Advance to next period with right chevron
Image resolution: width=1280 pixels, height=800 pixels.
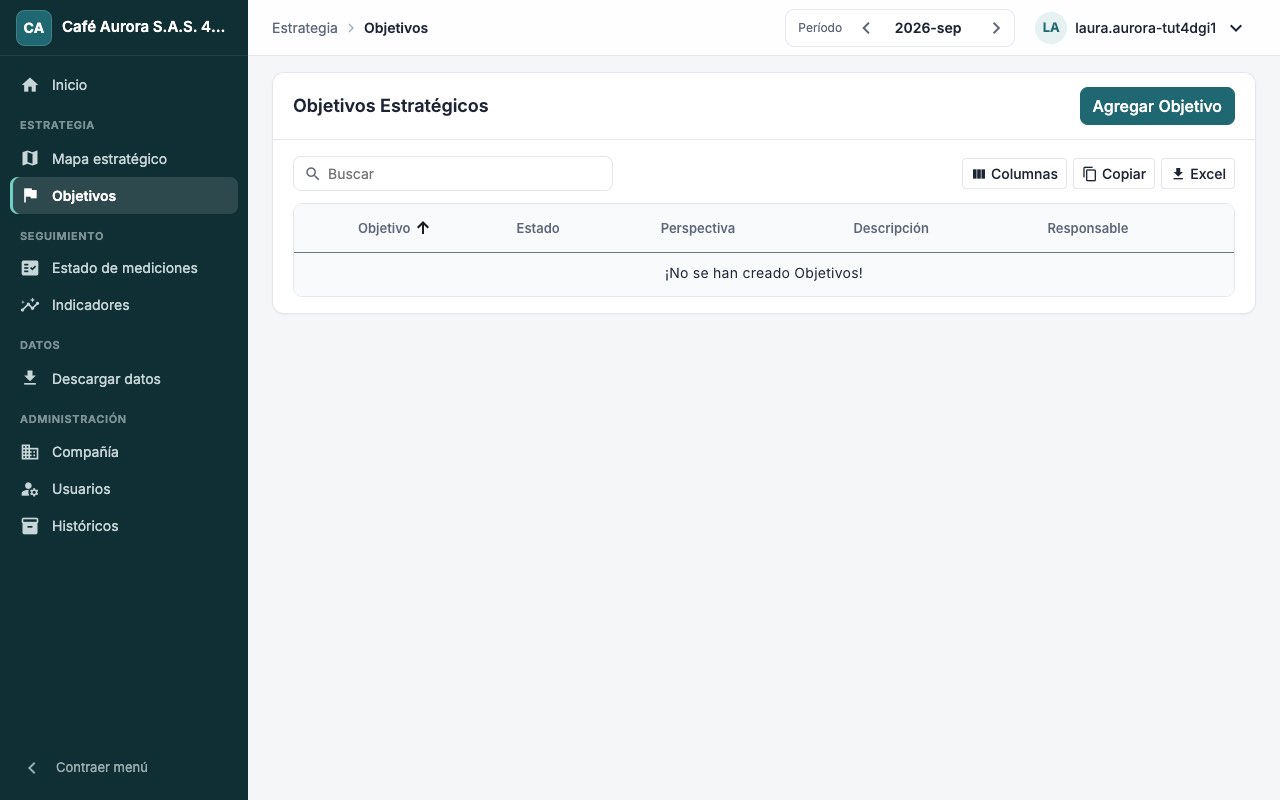(x=996, y=28)
